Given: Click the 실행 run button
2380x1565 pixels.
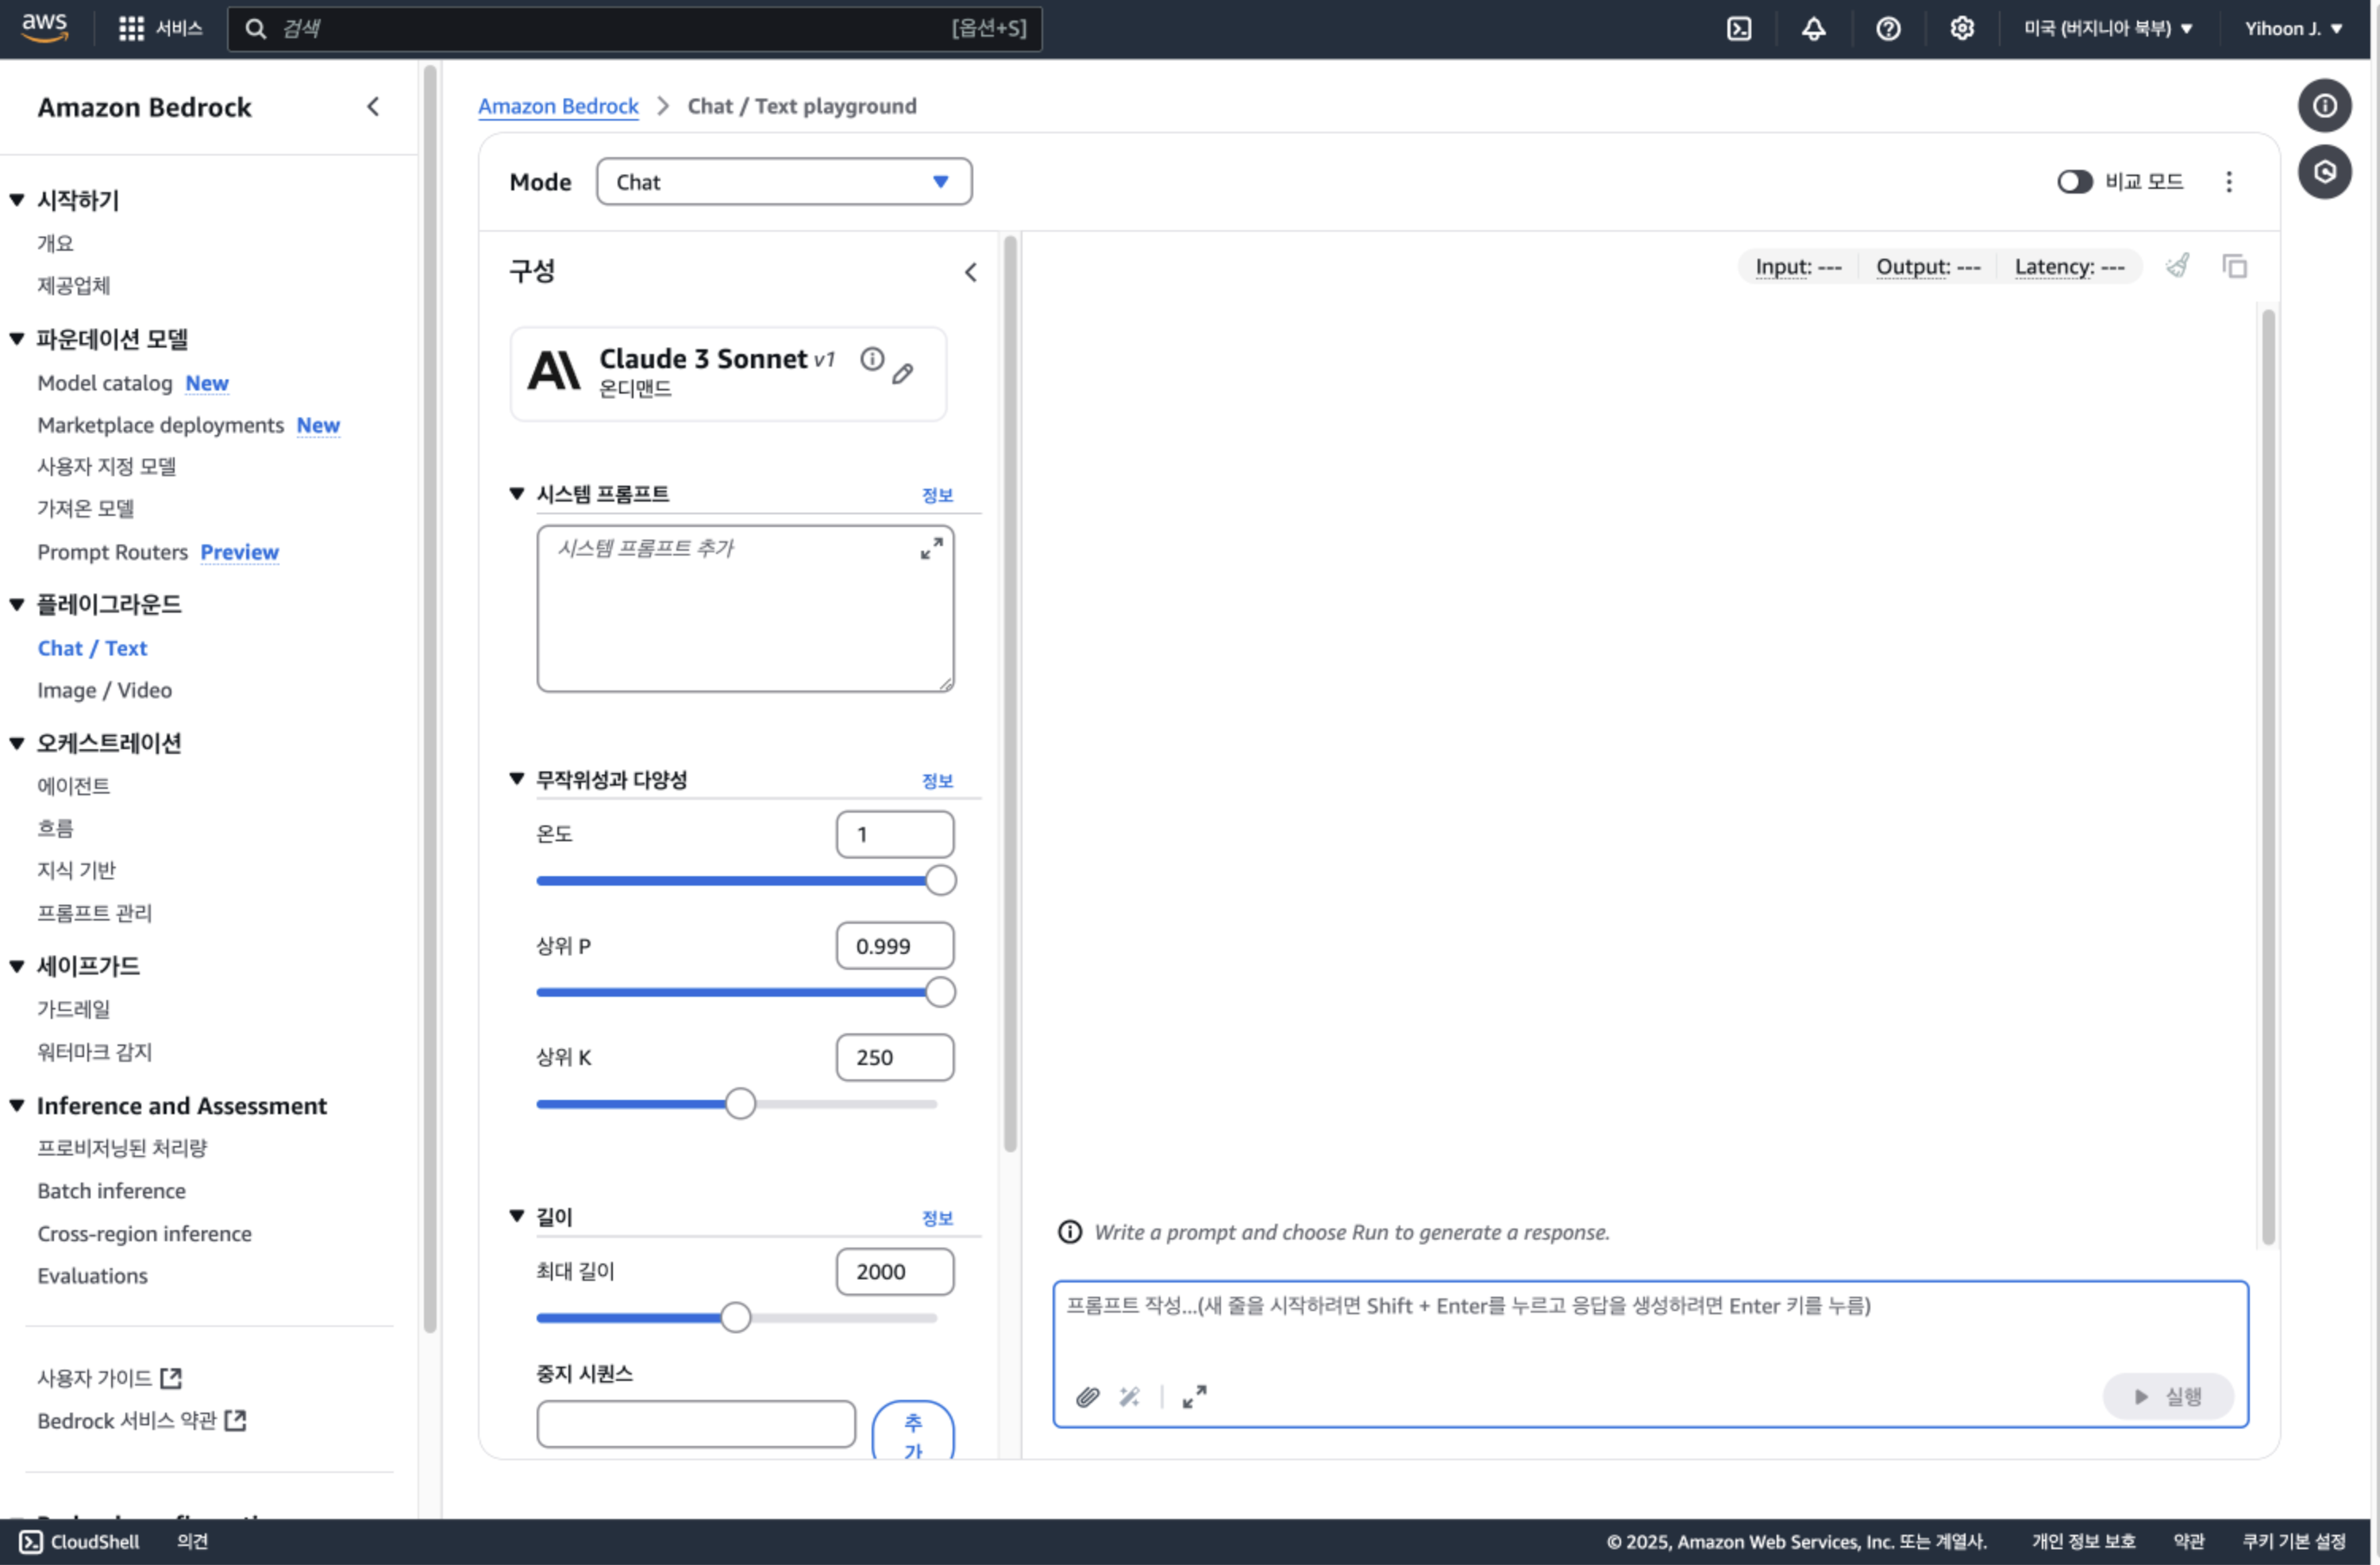Looking at the screenshot, I should click(2167, 1396).
